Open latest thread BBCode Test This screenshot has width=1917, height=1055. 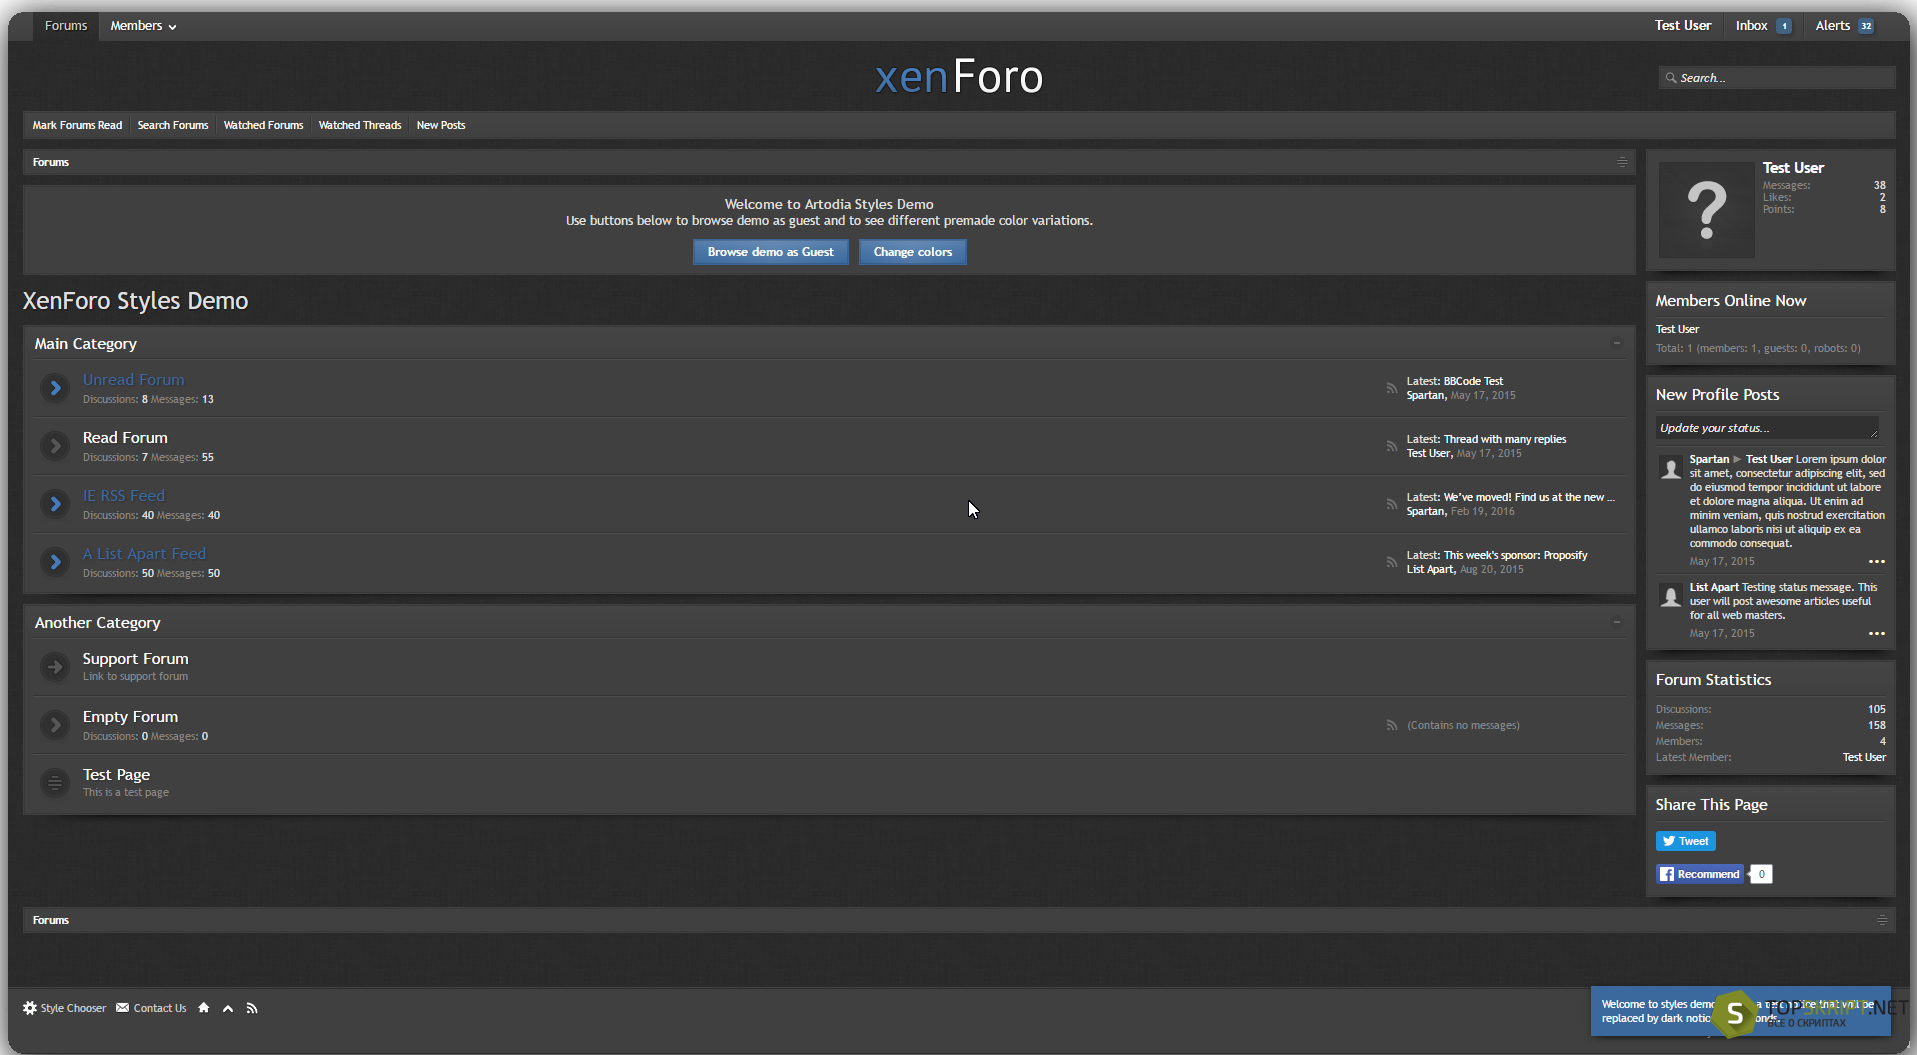pyautogui.click(x=1473, y=381)
